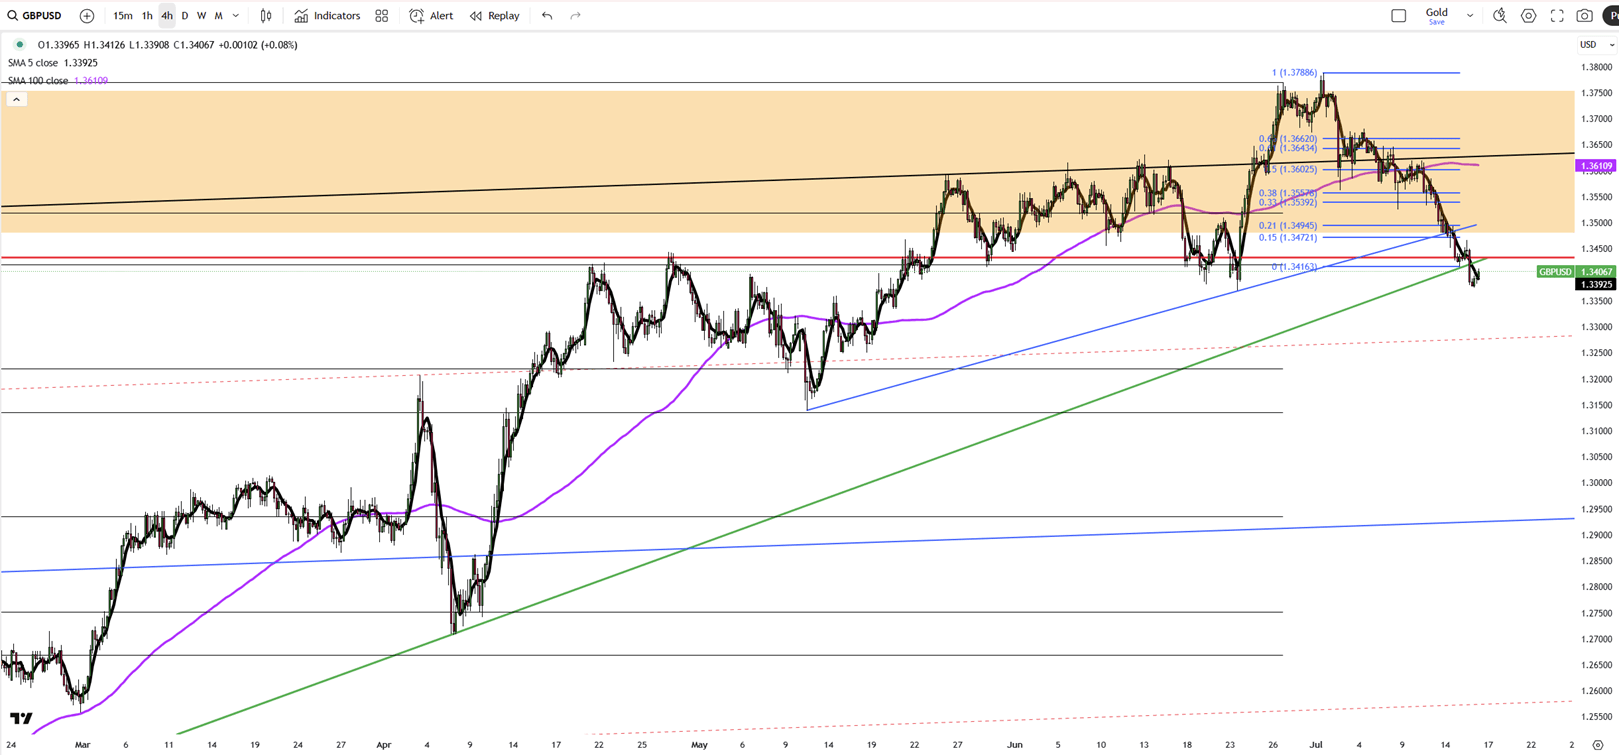Screen dimensions: 1619x755
Task: Take a chart snapshot with camera icon
Action: click(x=1585, y=16)
